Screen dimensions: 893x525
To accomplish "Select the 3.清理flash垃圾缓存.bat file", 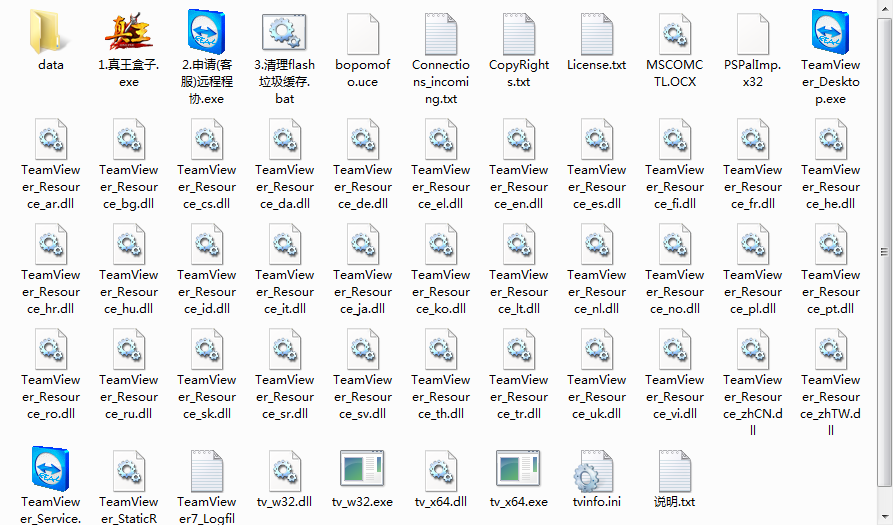I will [285, 32].
